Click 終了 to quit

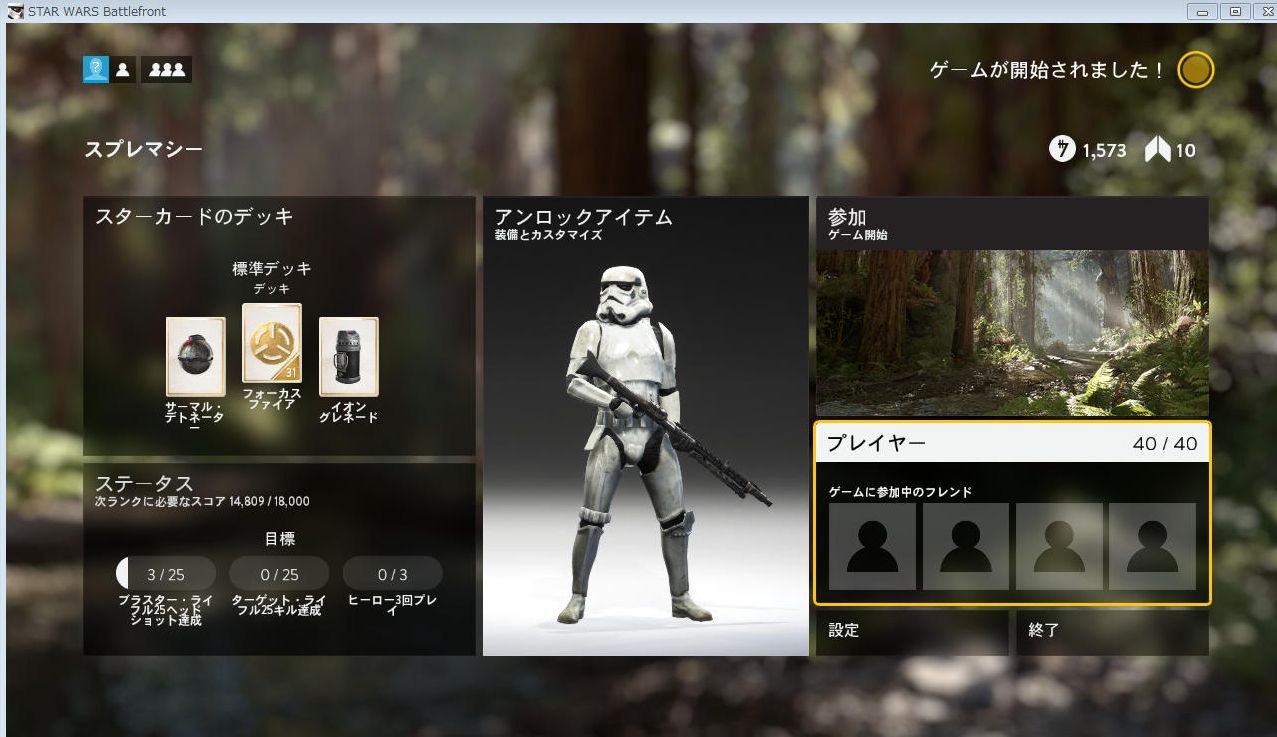1112,633
